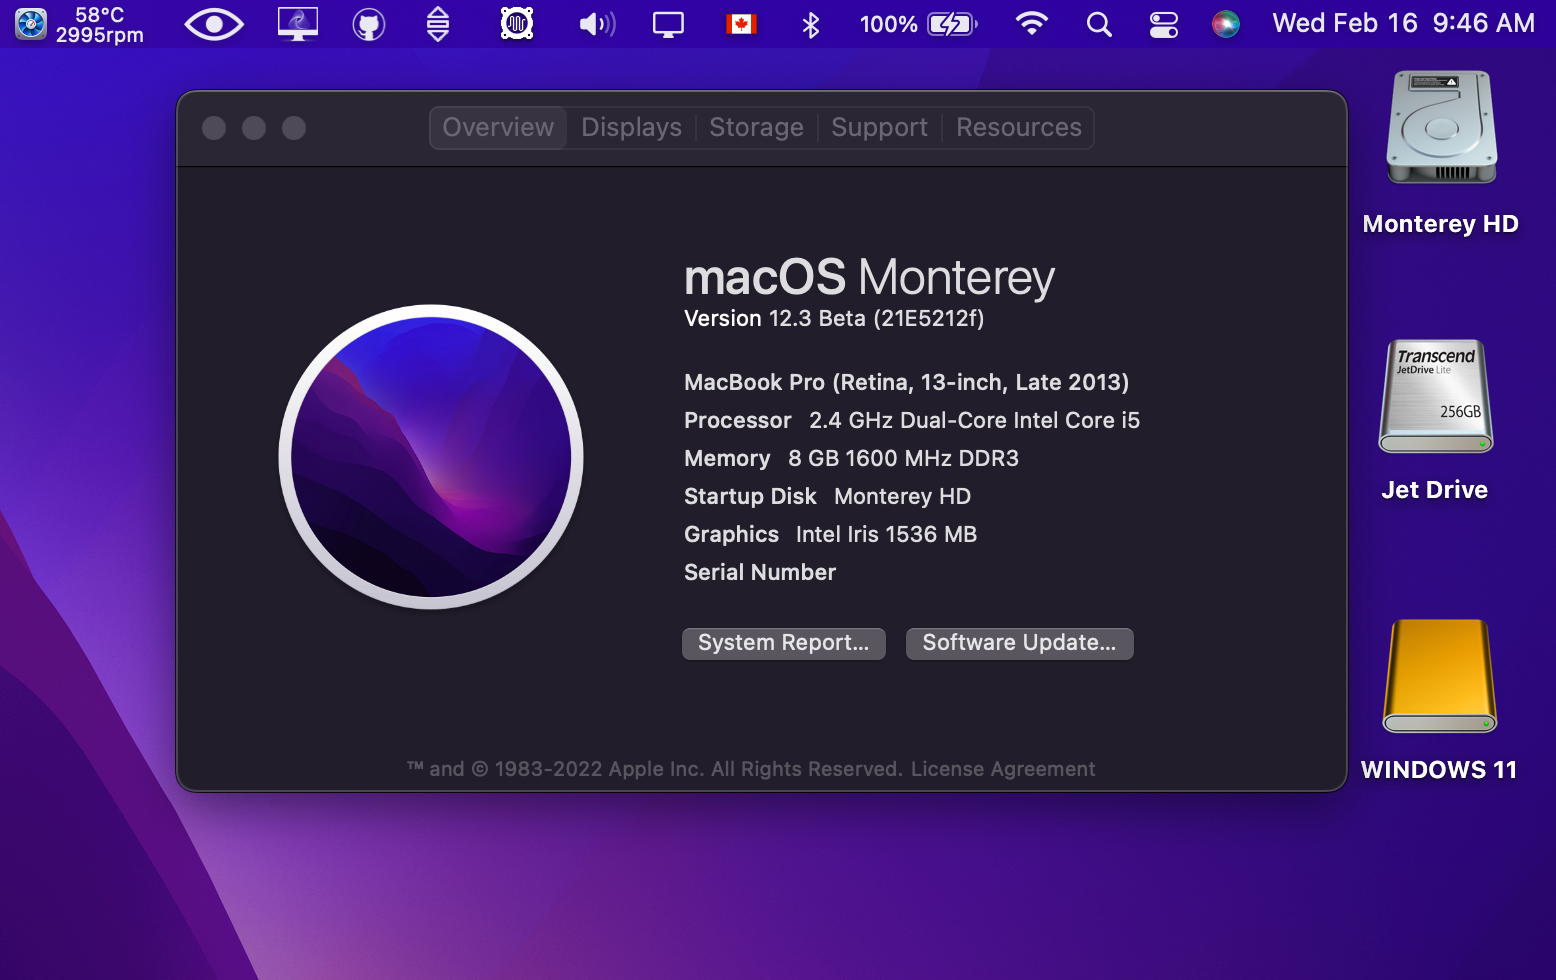Click the macOS Monterey title

[x=869, y=277]
